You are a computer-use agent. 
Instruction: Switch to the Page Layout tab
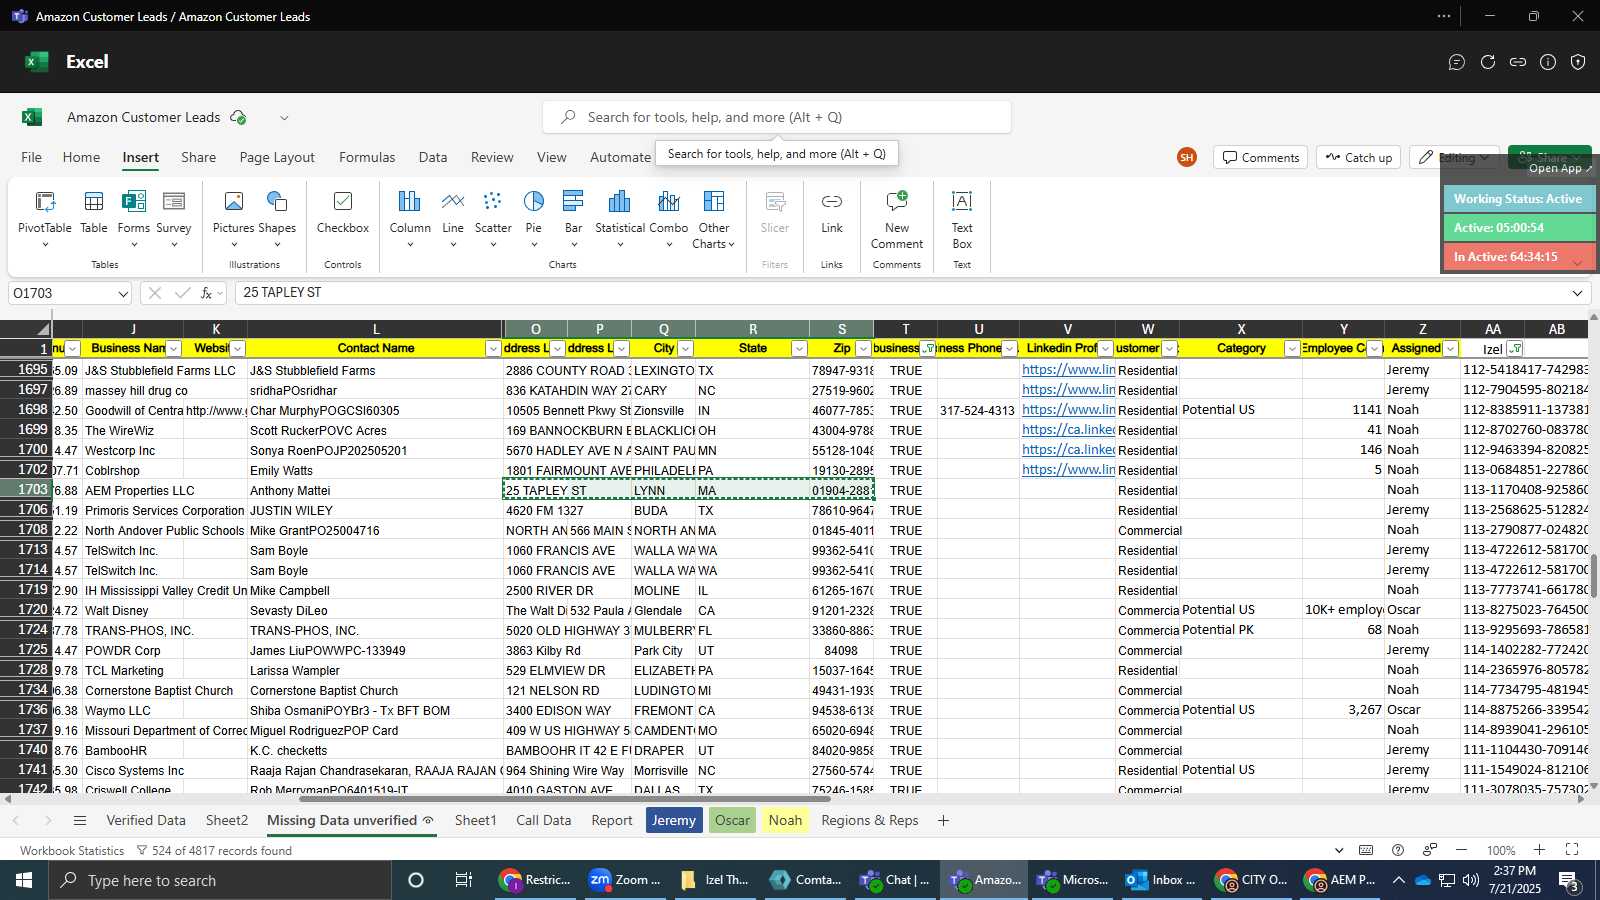click(277, 157)
